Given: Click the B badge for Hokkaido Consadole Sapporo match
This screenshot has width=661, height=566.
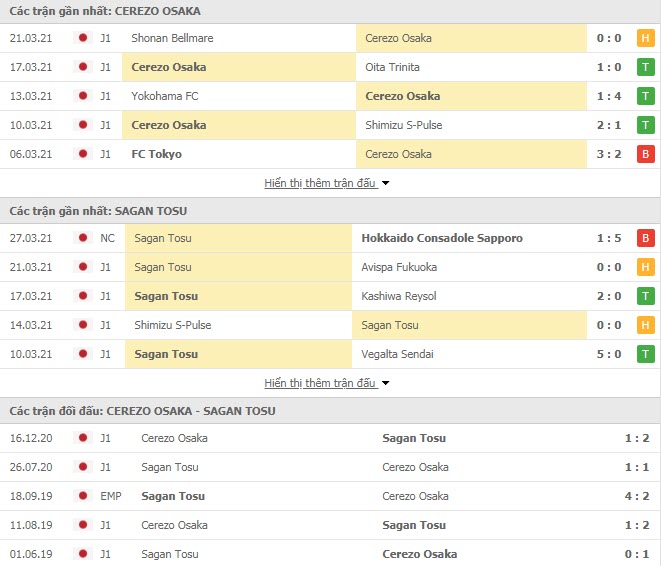Looking at the screenshot, I should pyautogui.click(x=645, y=238).
